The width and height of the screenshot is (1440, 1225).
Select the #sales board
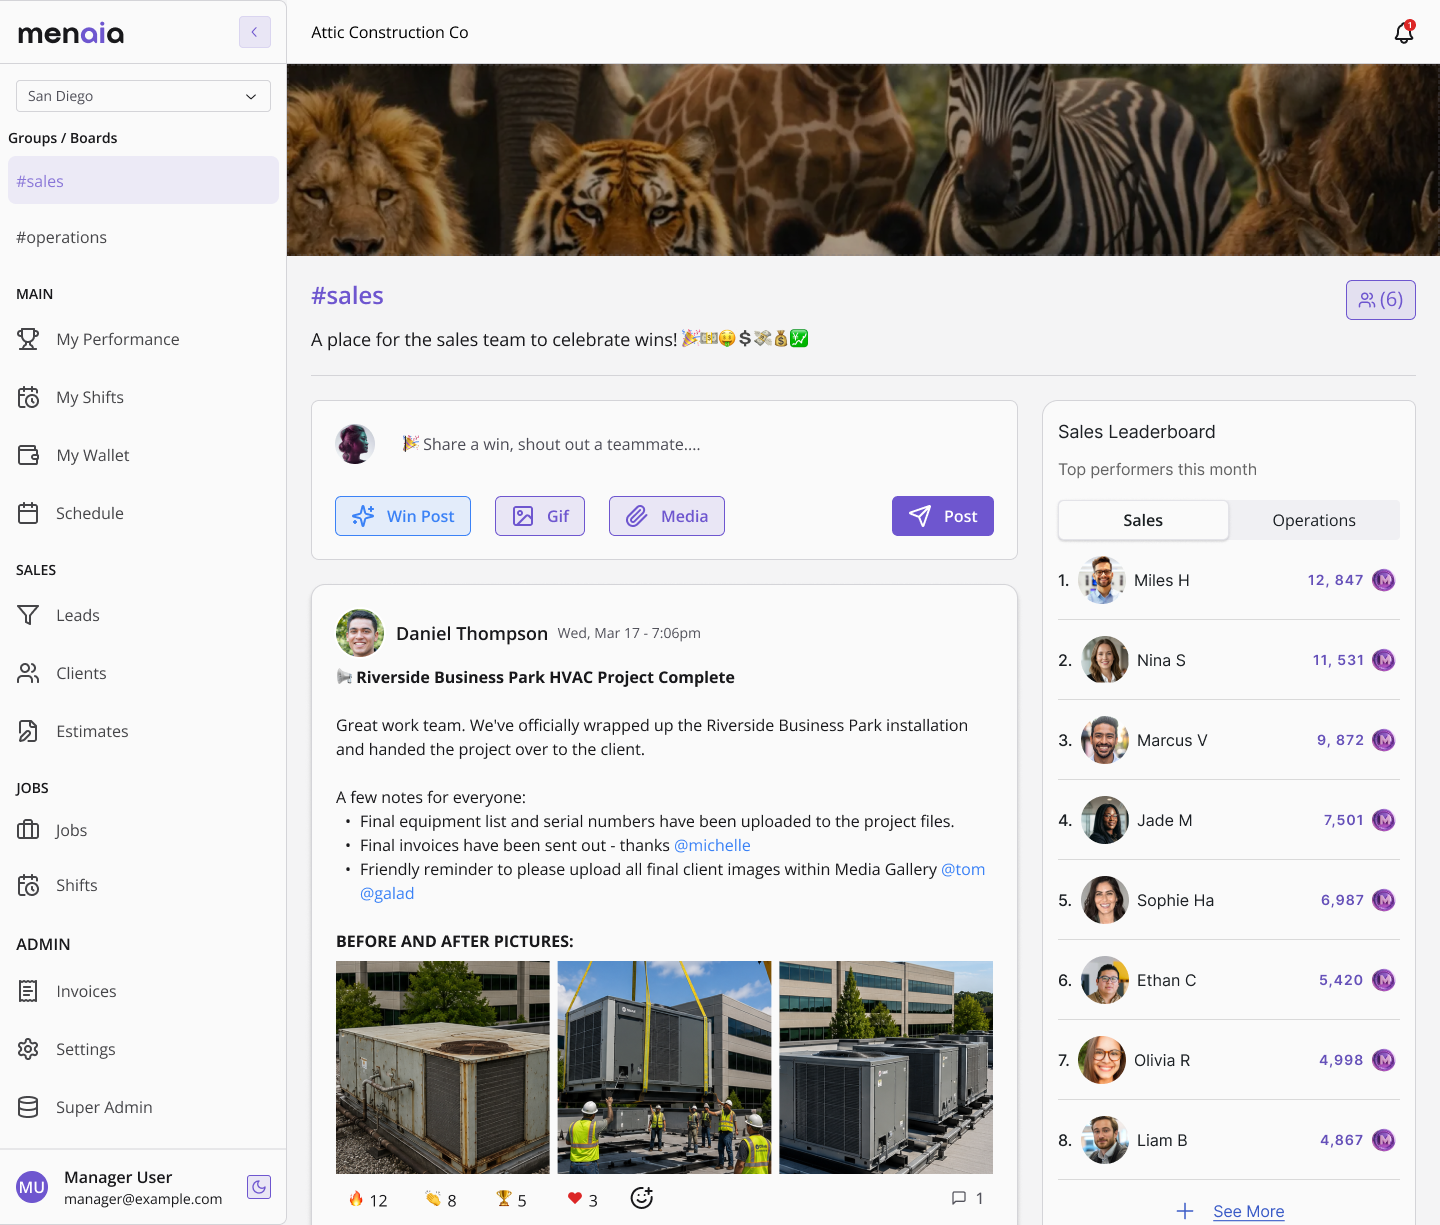[143, 180]
